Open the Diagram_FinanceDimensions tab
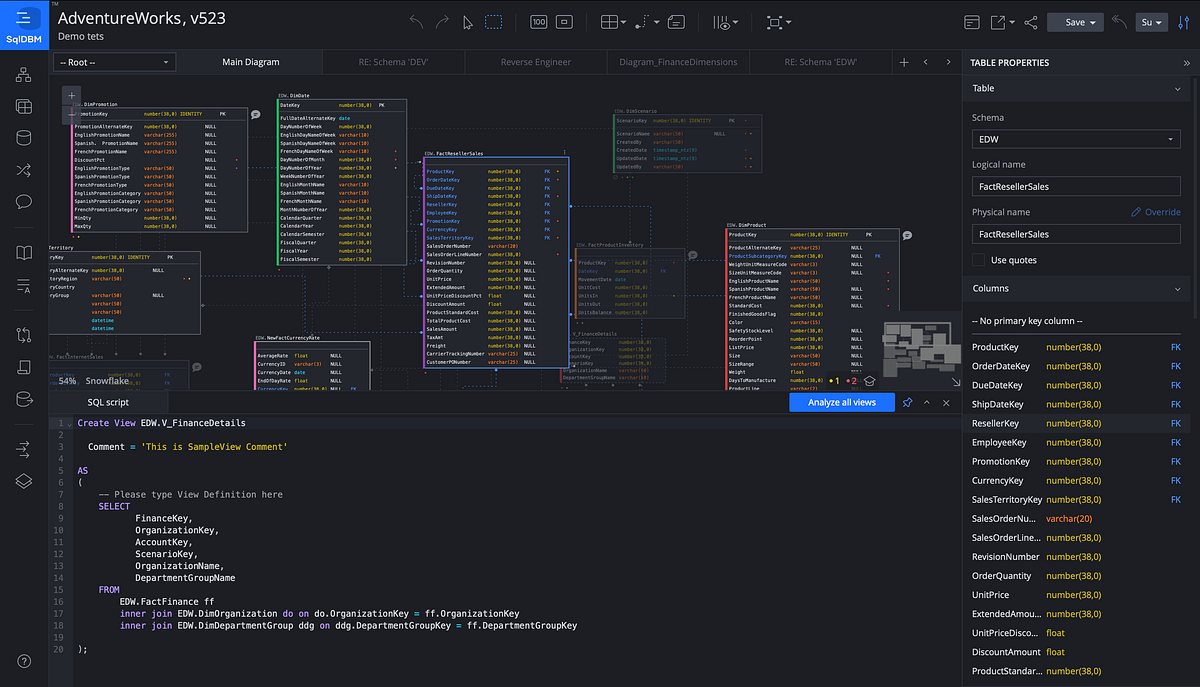This screenshot has width=1200, height=687. (678, 62)
